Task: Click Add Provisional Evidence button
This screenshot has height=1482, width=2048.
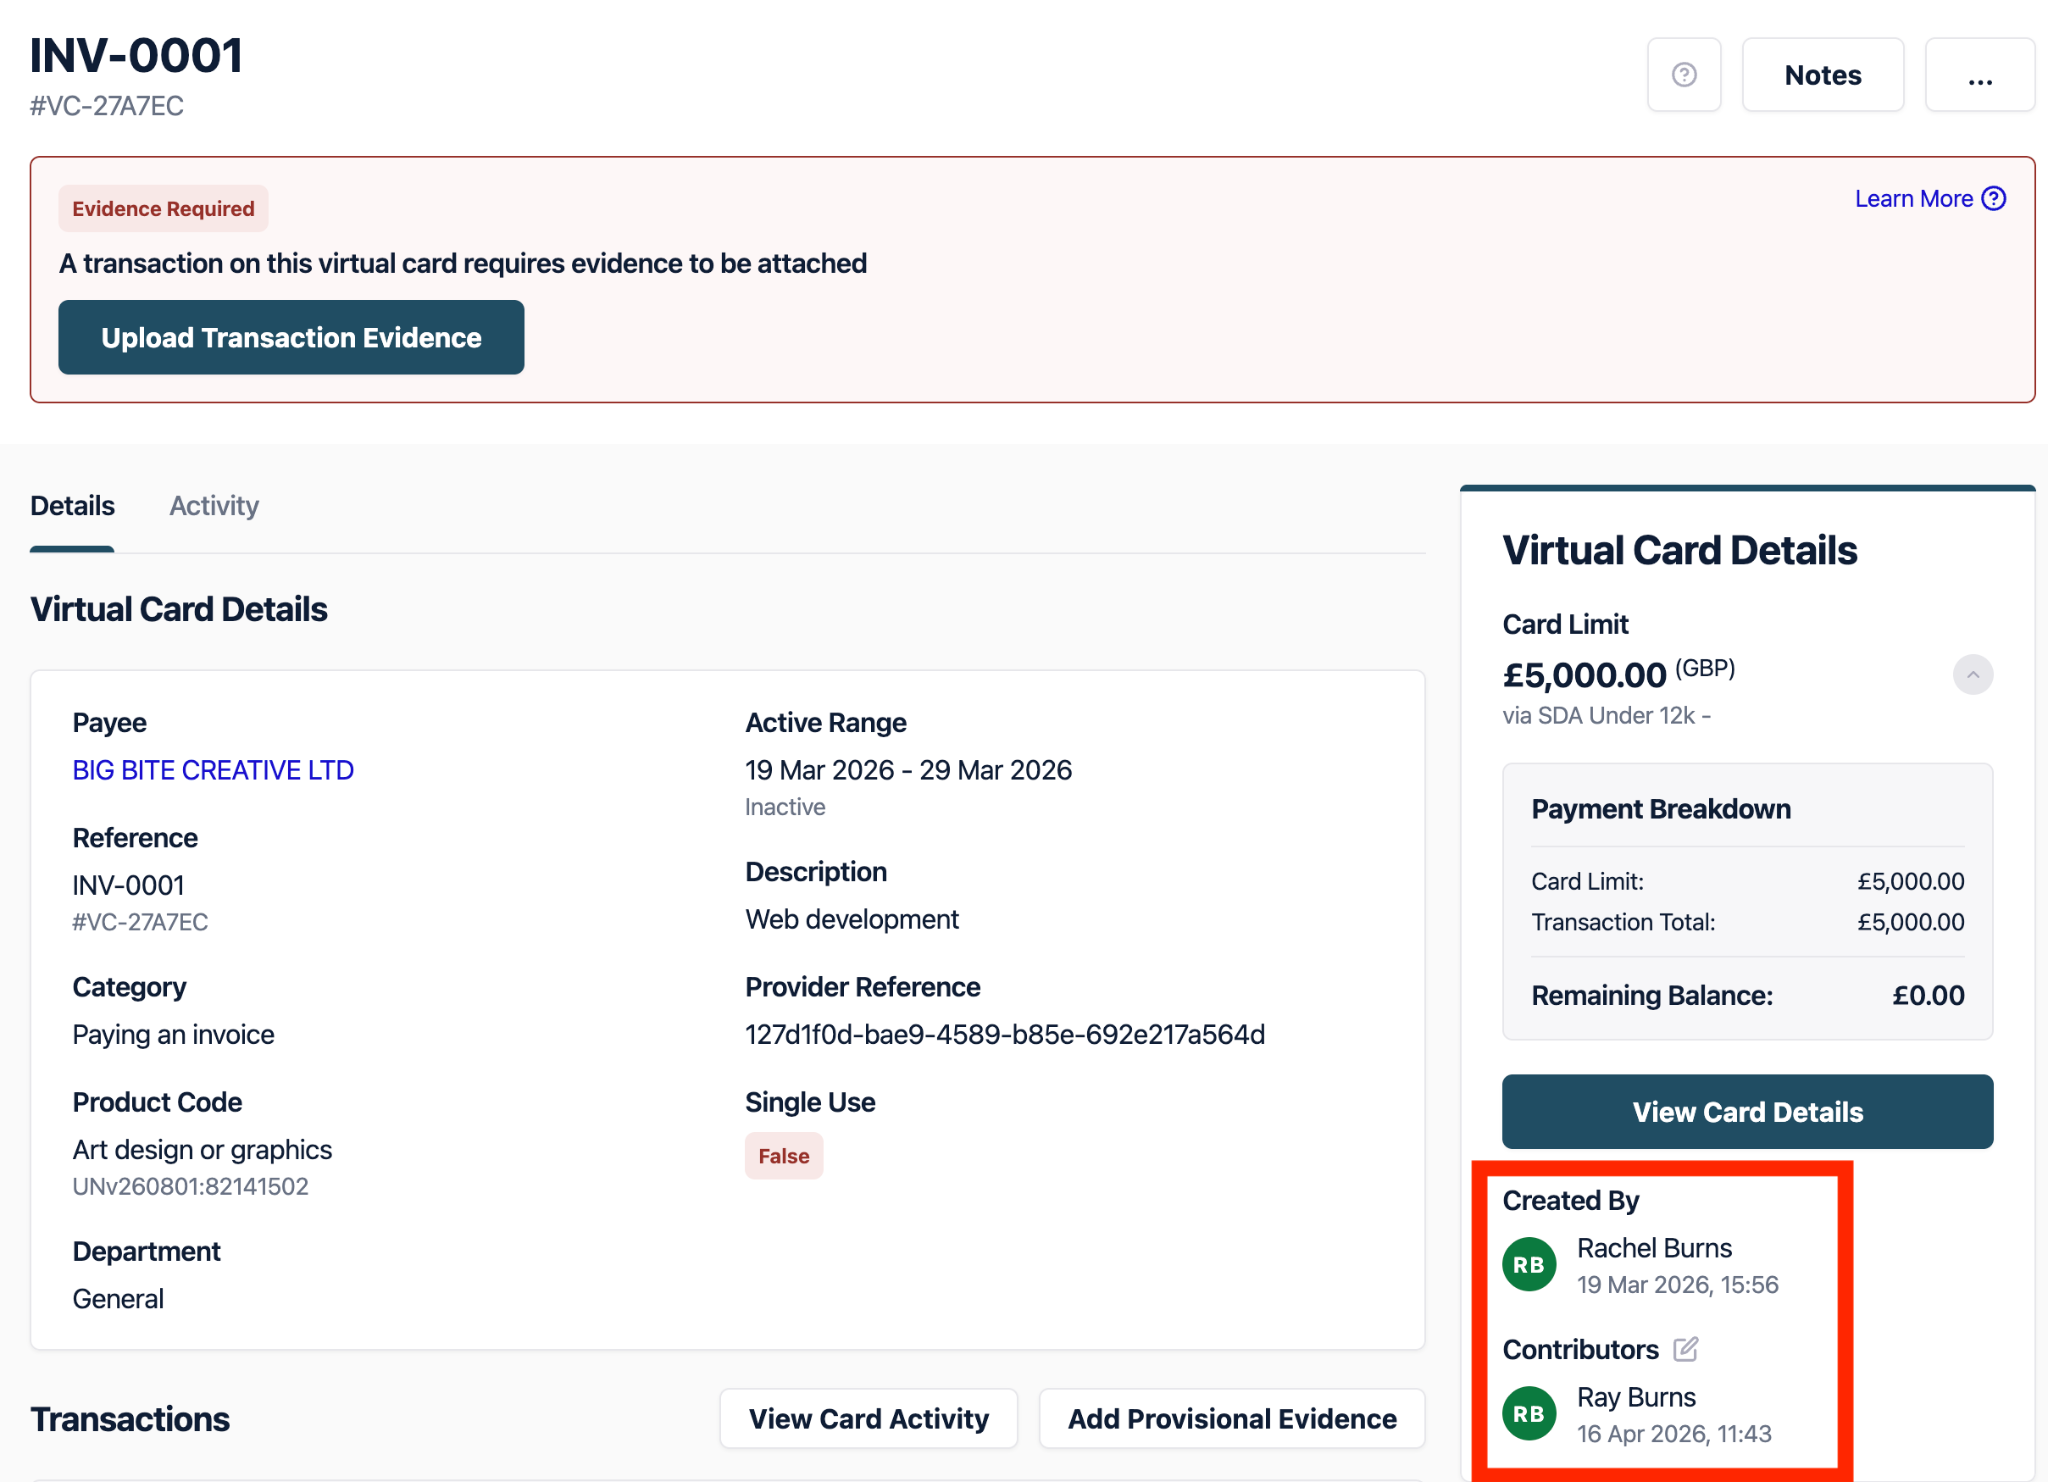Action: (1231, 1418)
